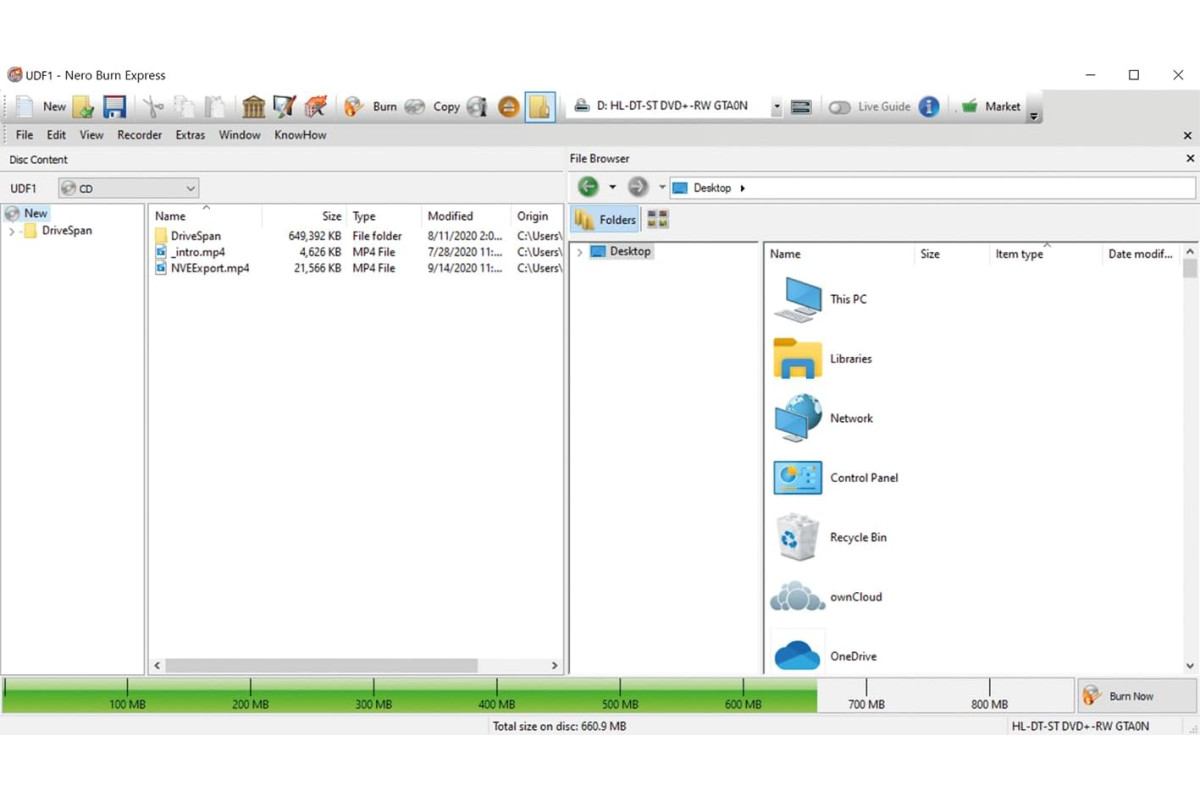Sort disc content by Origin column
Image resolution: width=1200 pixels, height=800 pixels.
[537, 216]
